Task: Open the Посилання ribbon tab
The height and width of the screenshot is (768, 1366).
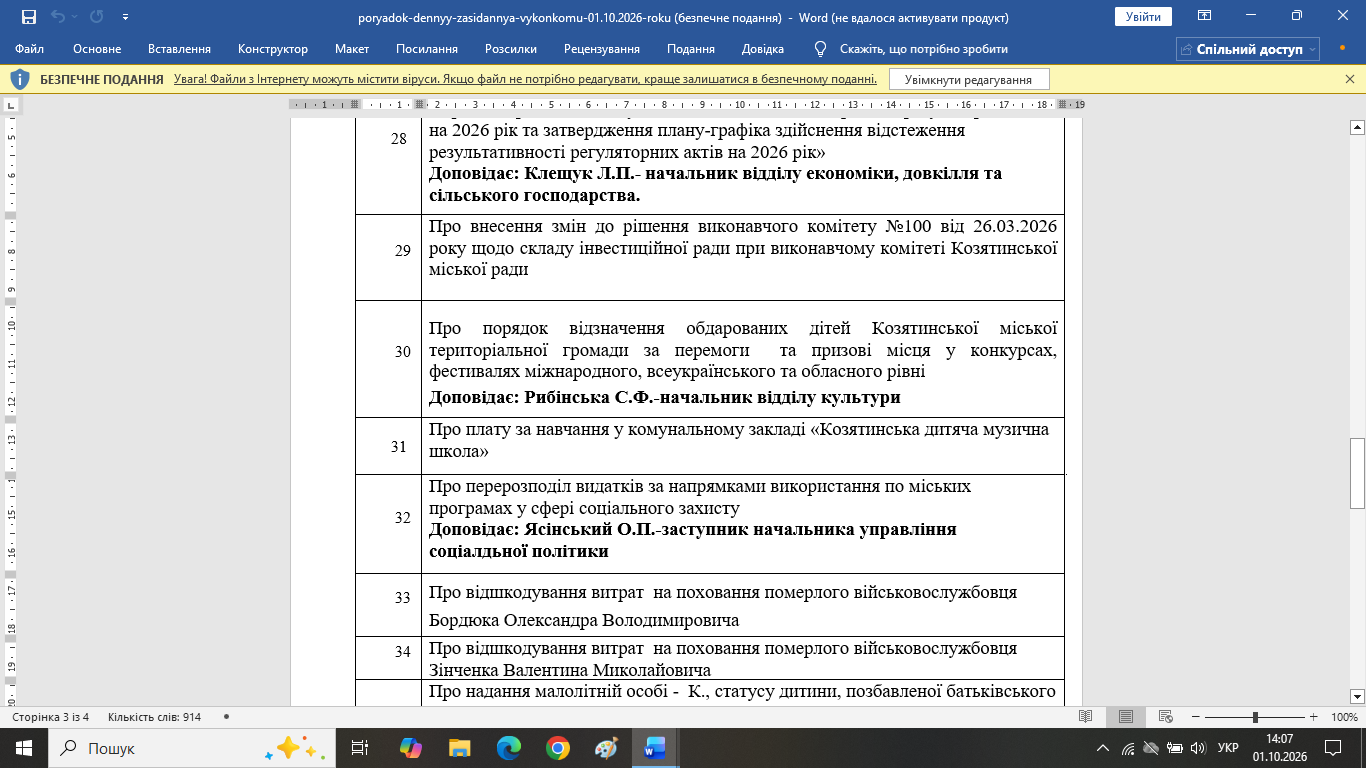Action: [x=427, y=49]
